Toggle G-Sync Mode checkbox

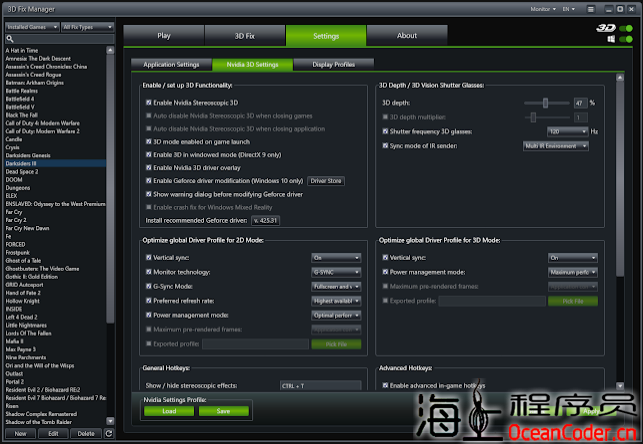pyautogui.click(x=149, y=286)
